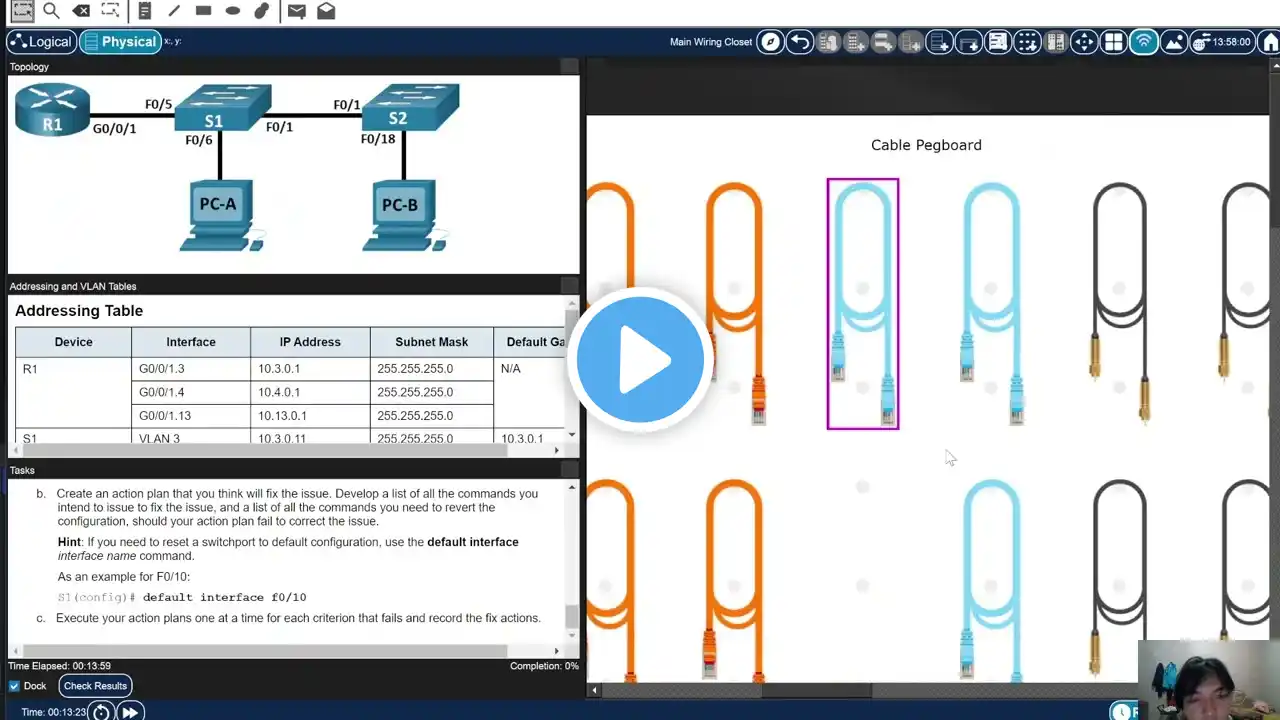Click the greyed-out rack-plus button beside New Closet
1280x720 pixels.
(x=912, y=42)
